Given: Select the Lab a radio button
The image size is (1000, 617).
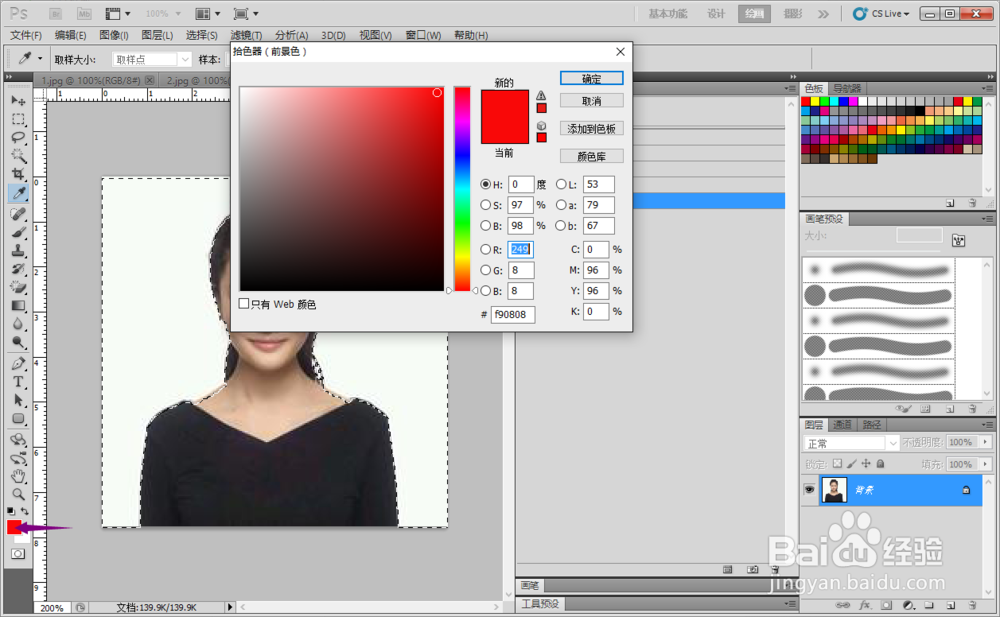Looking at the screenshot, I should tap(561, 205).
